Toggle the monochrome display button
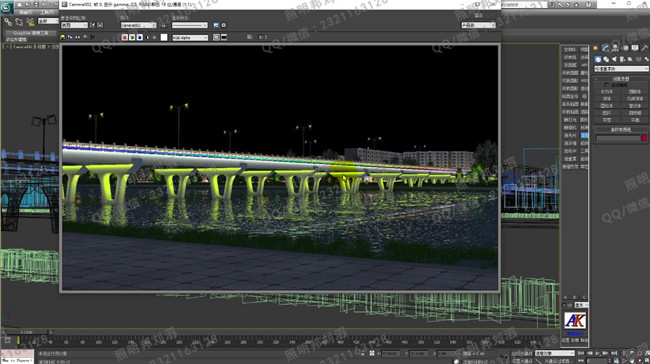650x364 pixels. pos(155,37)
